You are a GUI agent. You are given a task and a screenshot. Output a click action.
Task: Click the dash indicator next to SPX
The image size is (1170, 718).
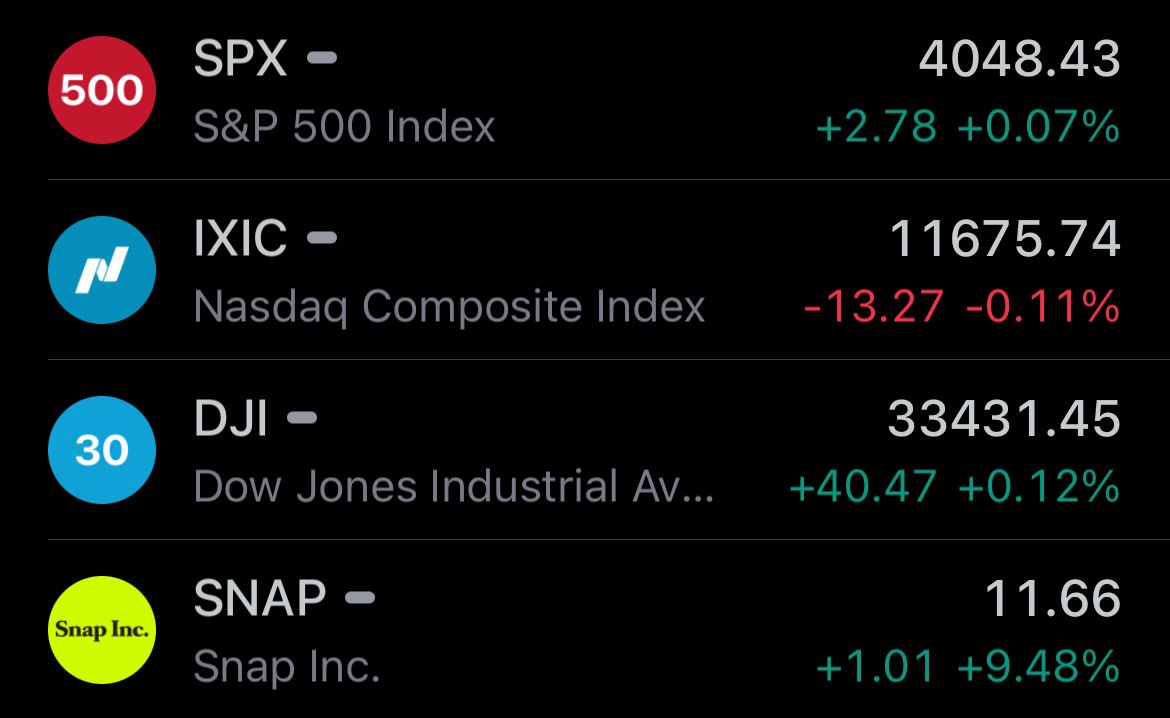pos(322,57)
